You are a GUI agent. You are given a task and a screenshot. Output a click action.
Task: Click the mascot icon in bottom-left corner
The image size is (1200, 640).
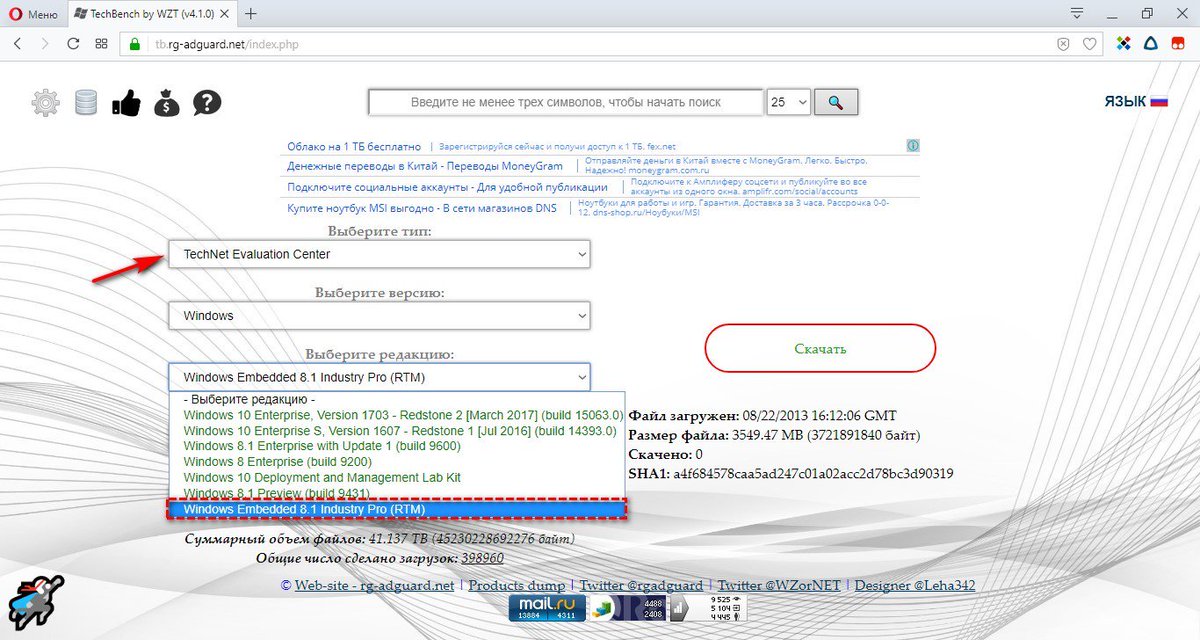tap(35, 600)
